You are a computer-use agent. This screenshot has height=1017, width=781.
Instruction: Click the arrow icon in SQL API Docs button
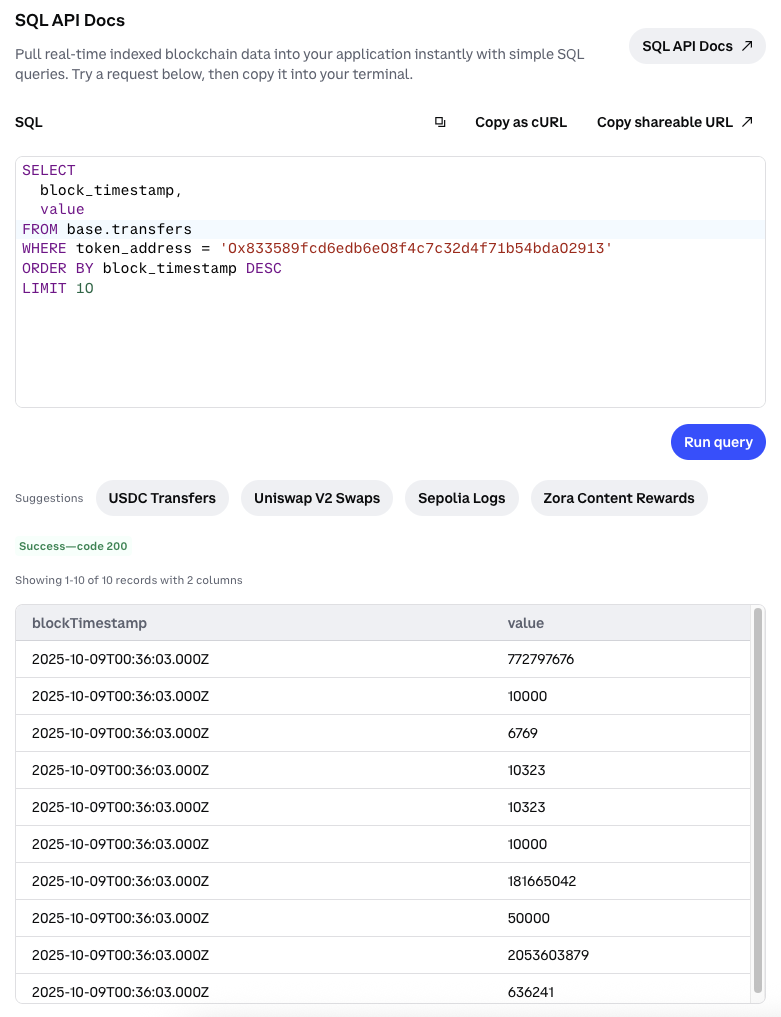click(x=747, y=46)
